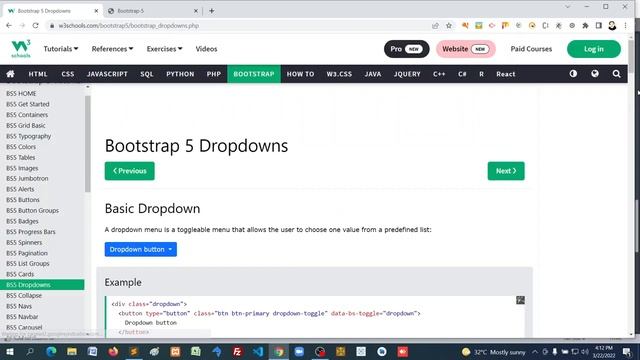Select BS5 Dropdowns in sidebar

[x=42, y=284]
